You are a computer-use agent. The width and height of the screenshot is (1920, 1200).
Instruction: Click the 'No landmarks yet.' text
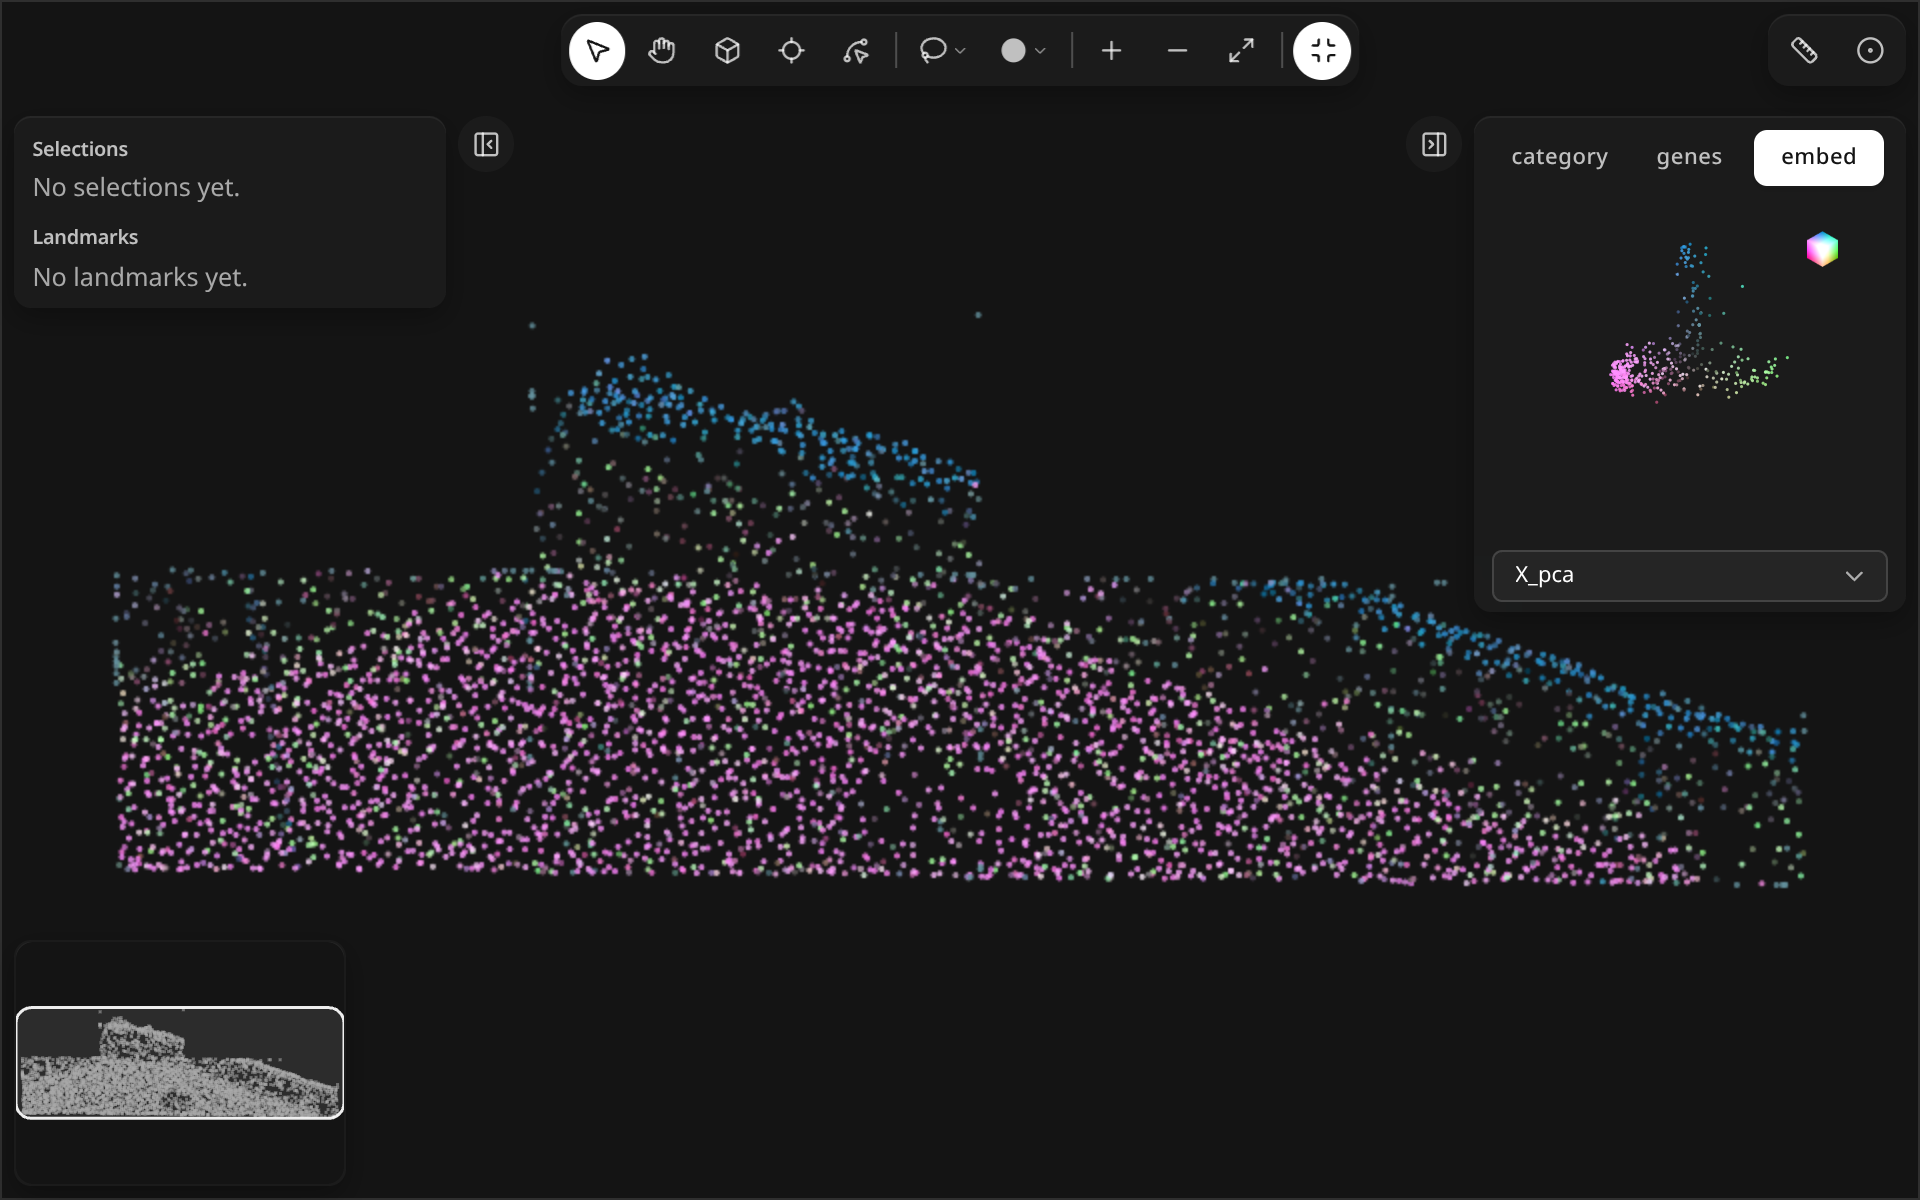point(140,277)
